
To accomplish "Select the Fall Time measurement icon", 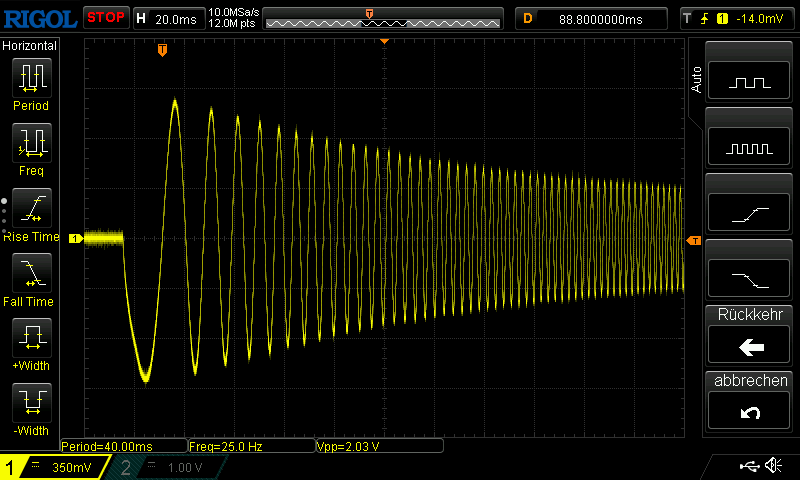I will tap(31, 273).
